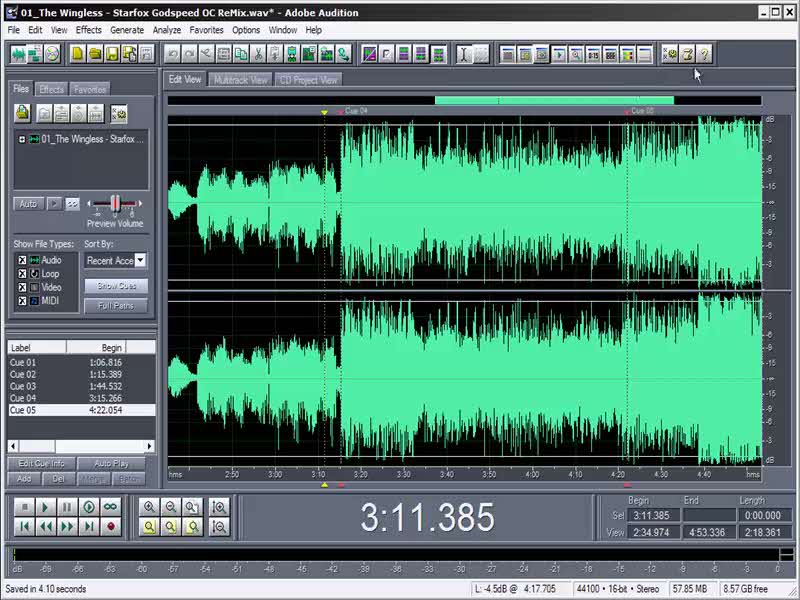Disable the MIDI file type checkbox

[22, 300]
